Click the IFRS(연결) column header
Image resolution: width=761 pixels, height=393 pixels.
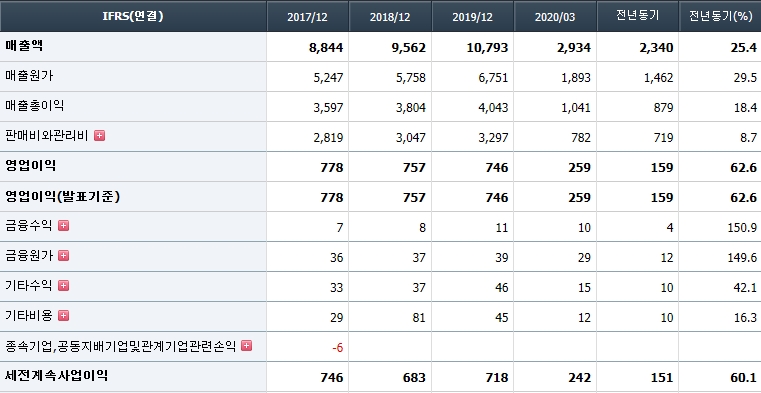point(133,16)
